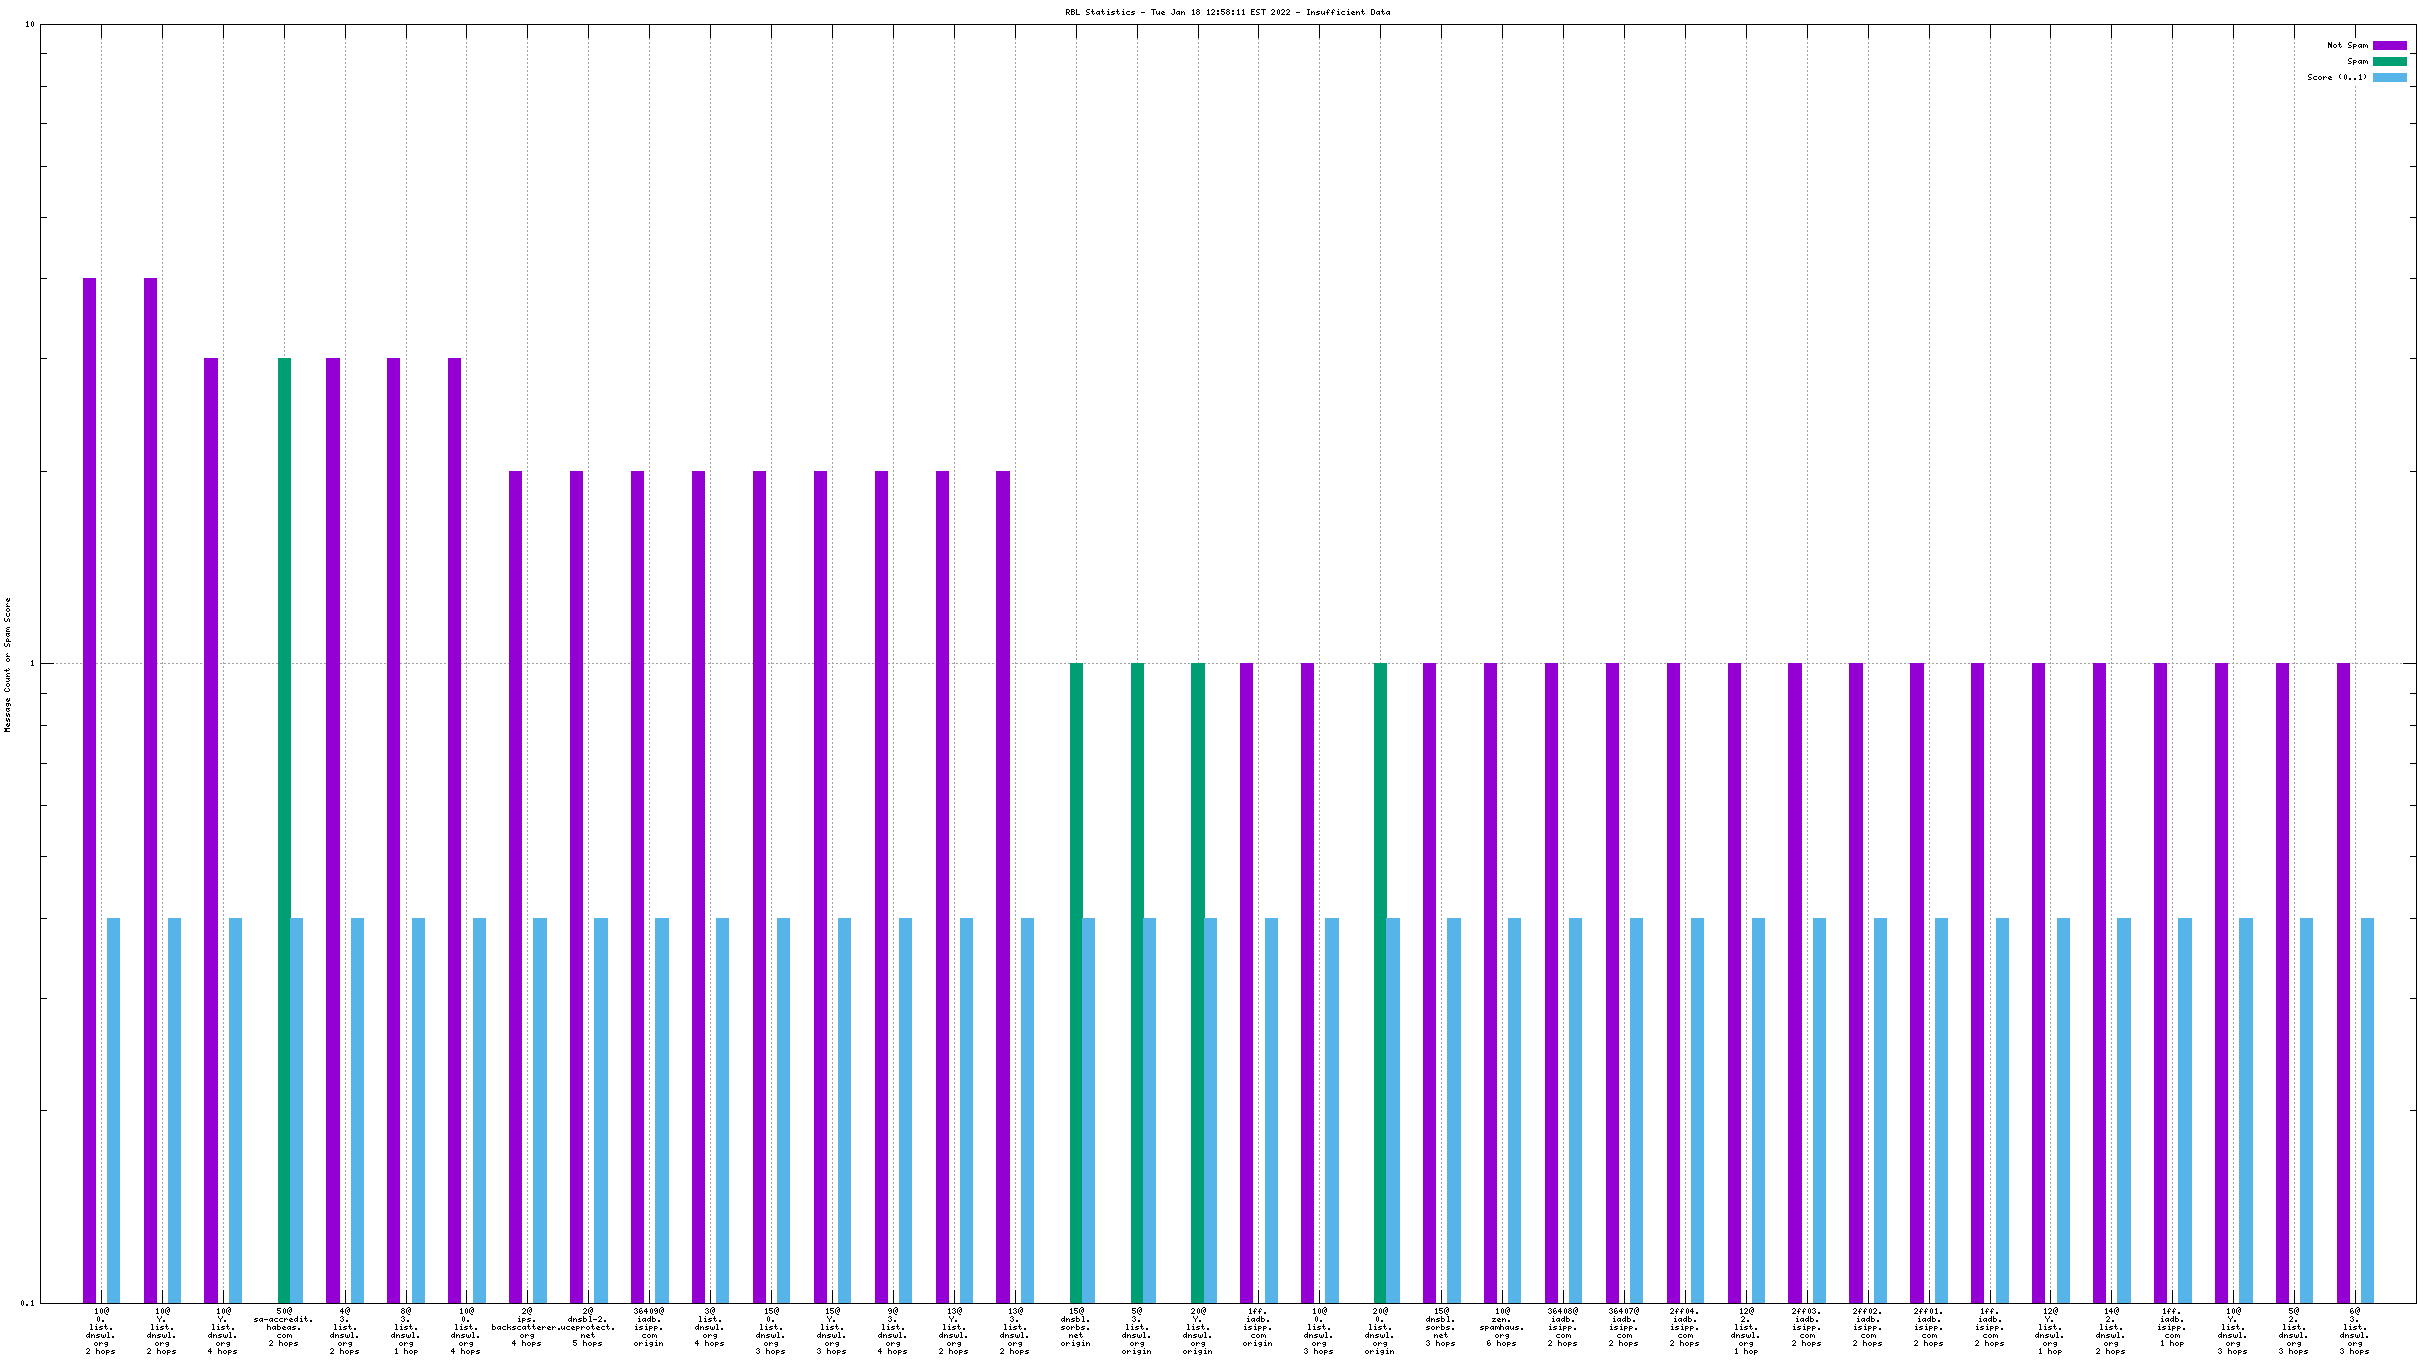
Task: Click the purple Not Spam legend swatch
Action: point(2389,45)
